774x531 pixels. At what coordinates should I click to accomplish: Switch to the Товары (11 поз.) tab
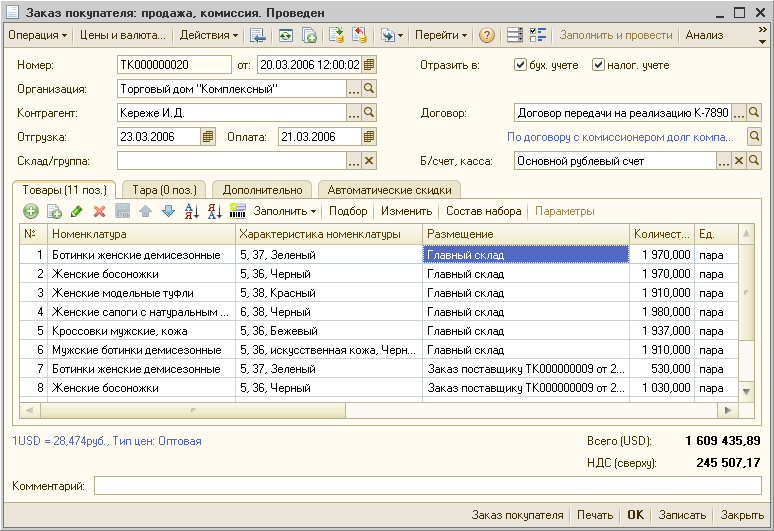pyautogui.click(x=64, y=190)
